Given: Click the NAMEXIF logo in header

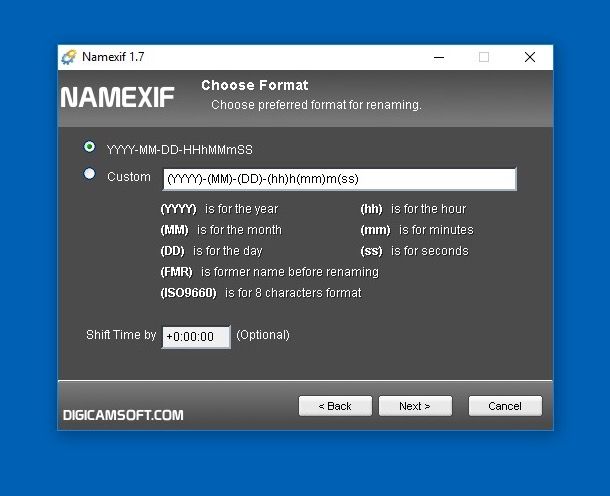Looking at the screenshot, I should pos(117,97).
